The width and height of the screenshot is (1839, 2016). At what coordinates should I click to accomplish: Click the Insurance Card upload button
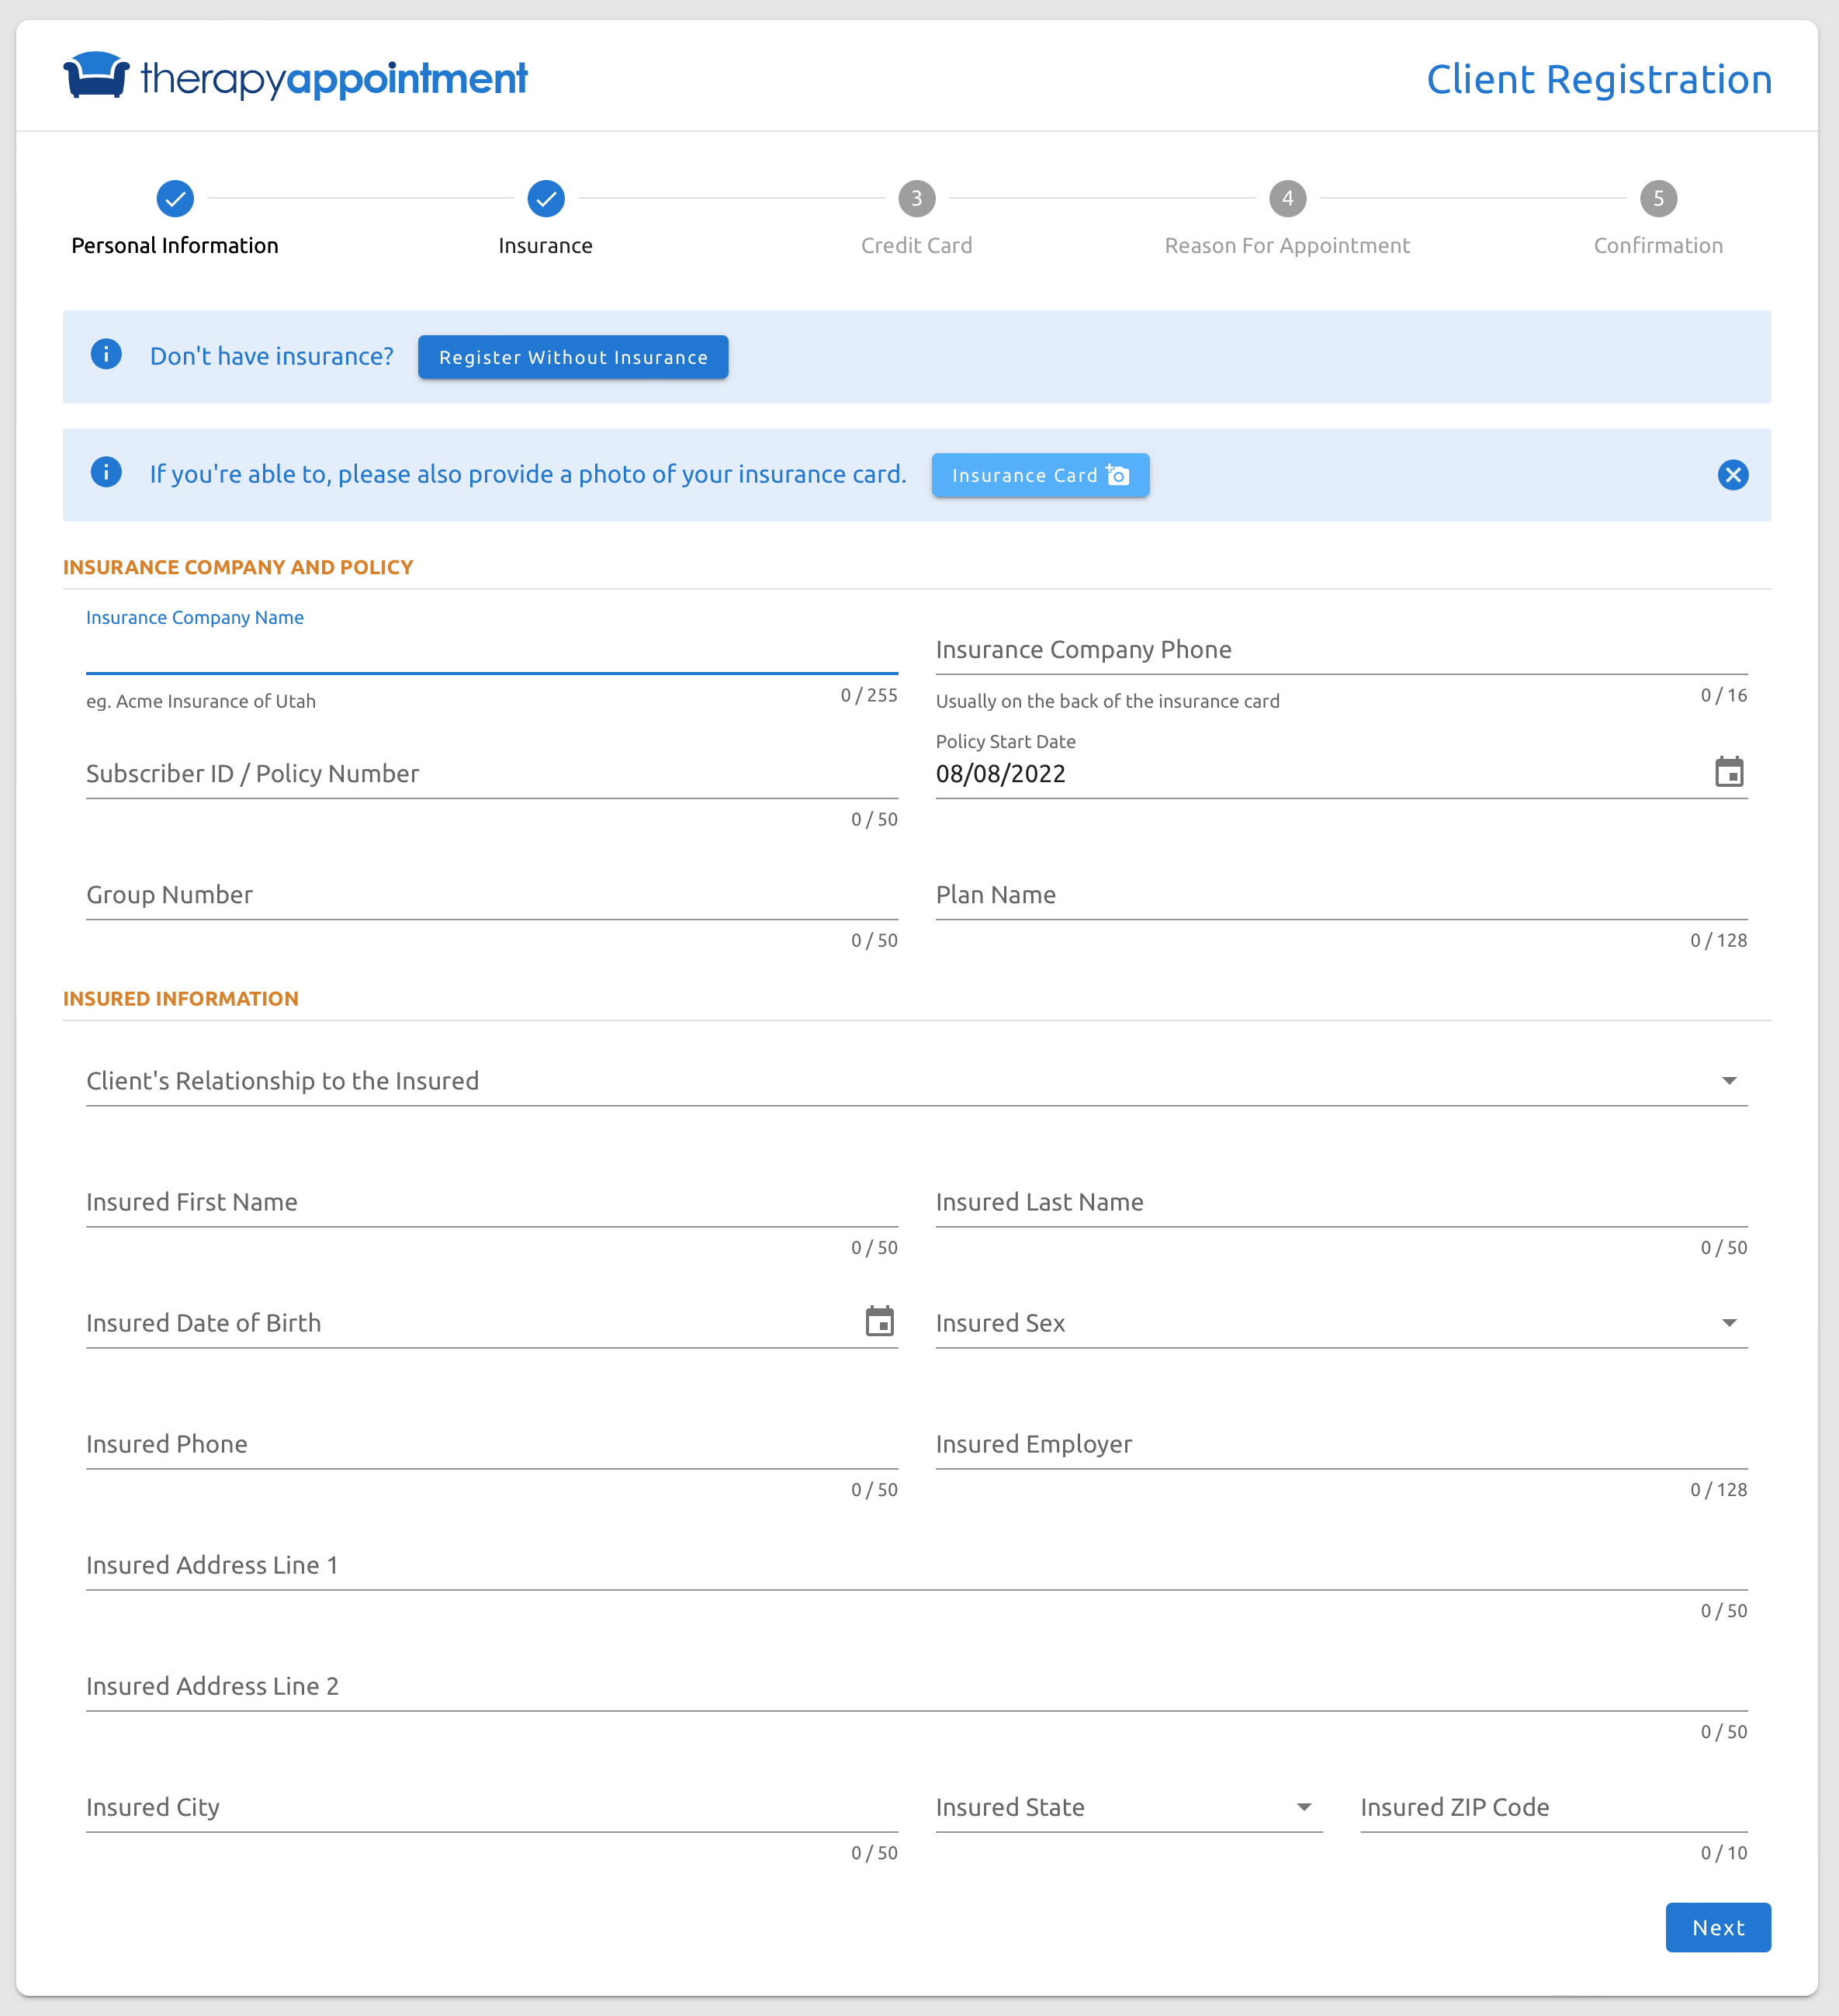(1040, 475)
